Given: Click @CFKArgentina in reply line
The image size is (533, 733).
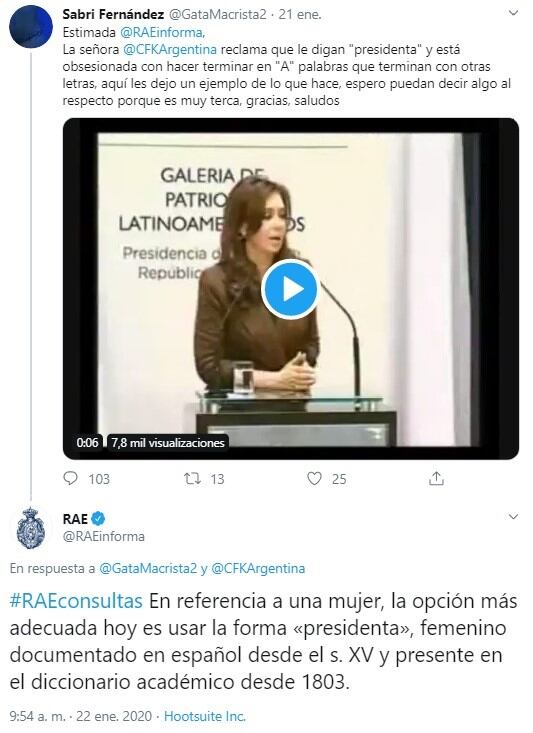Looking at the screenshot, I should (258, 568).
